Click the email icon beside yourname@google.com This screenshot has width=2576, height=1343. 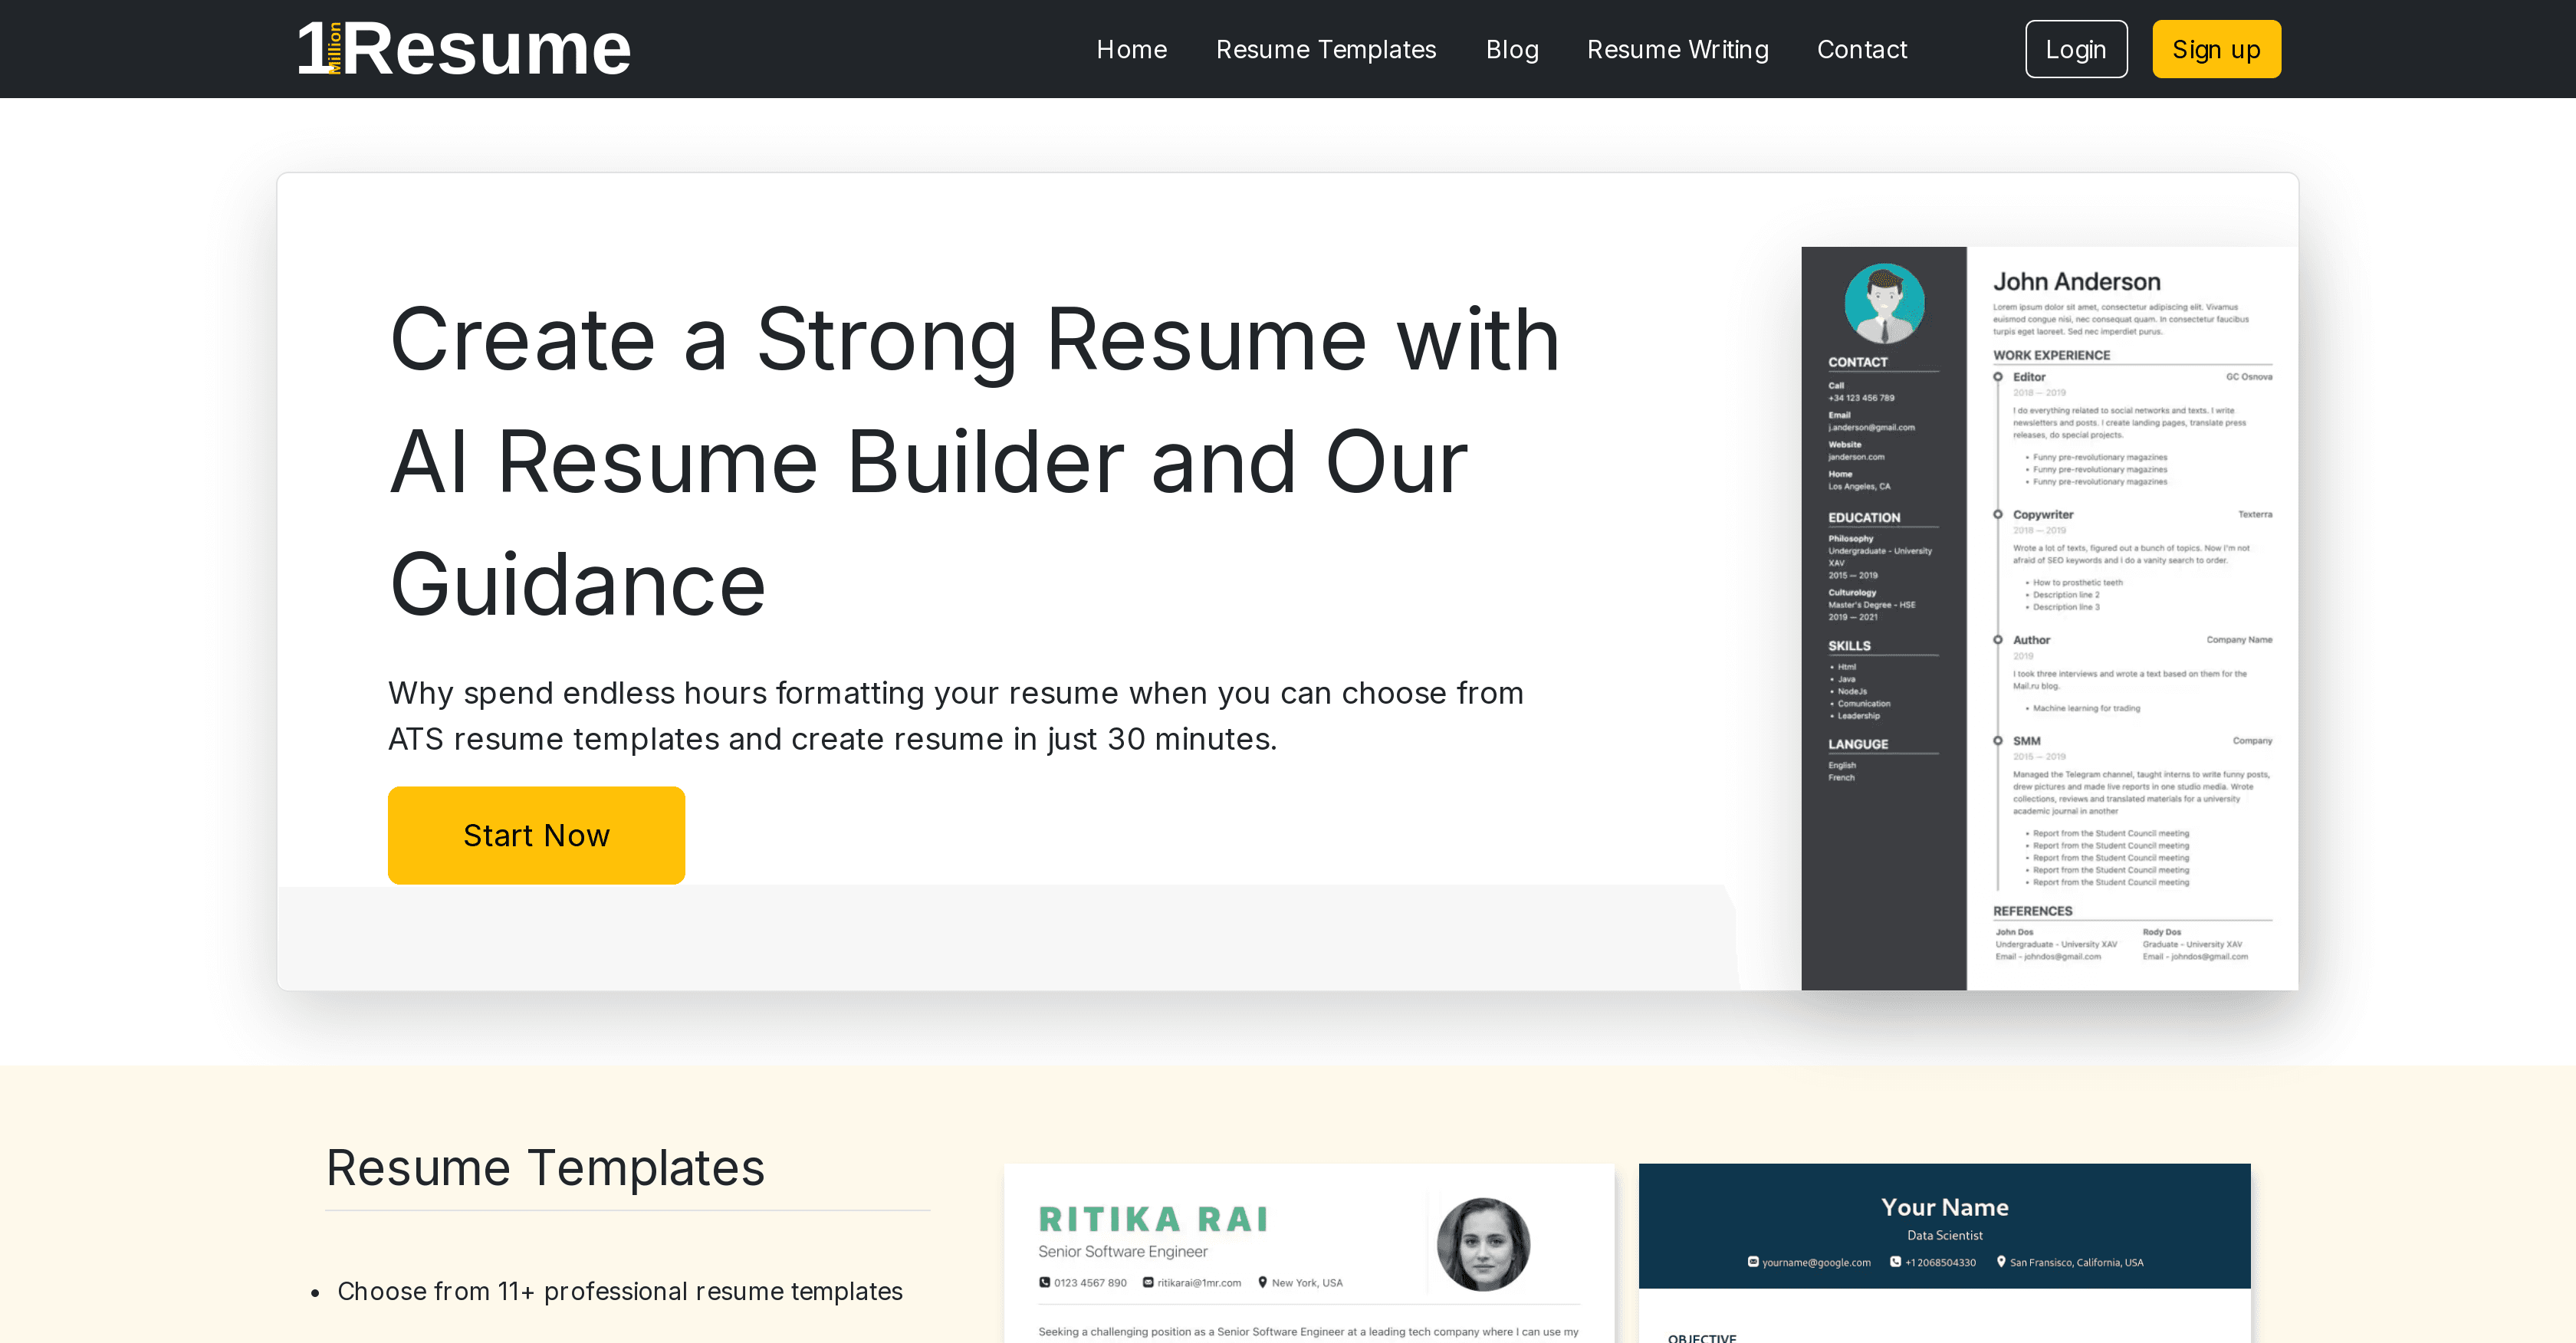[x=1753, y=1262]
